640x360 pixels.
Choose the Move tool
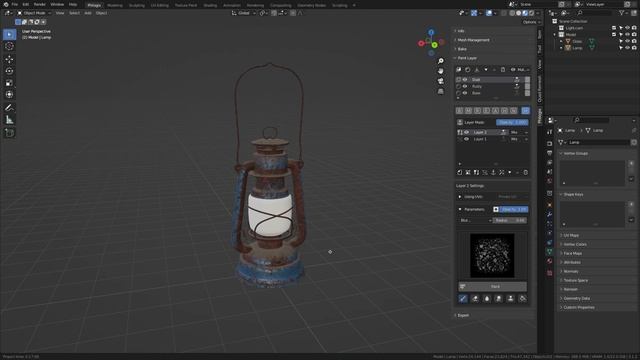click(9, 59)
